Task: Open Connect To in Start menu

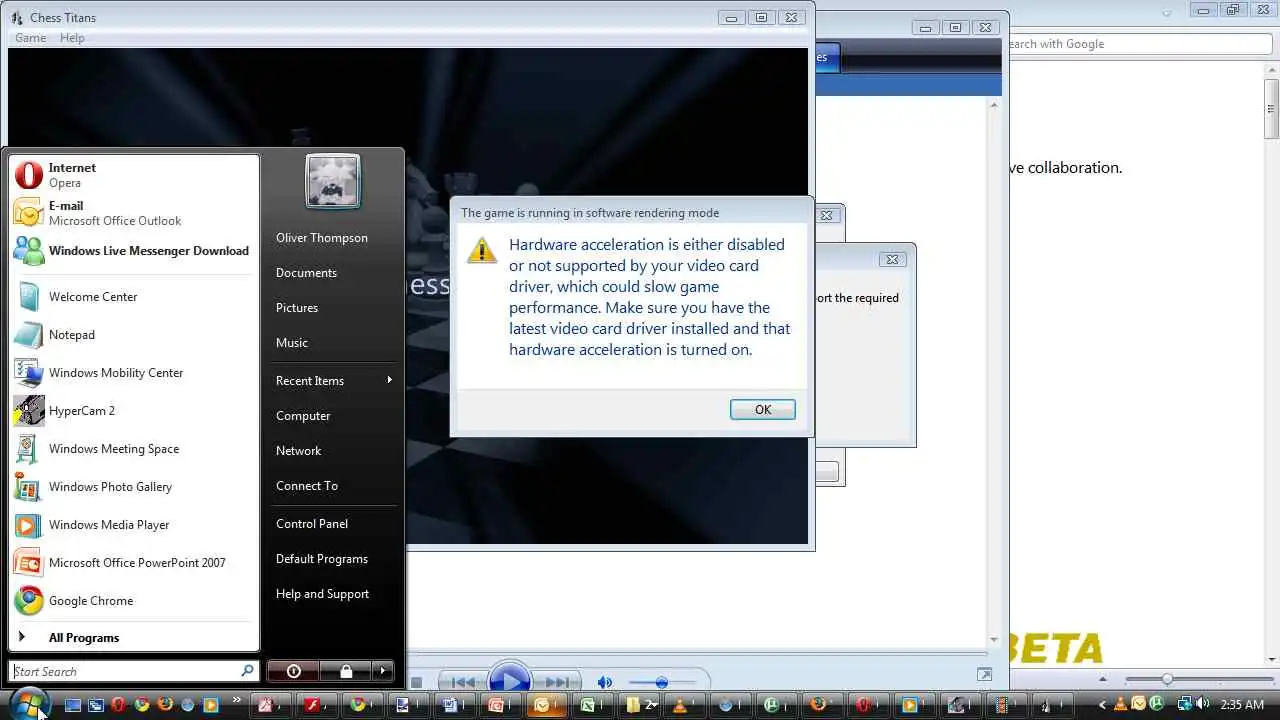Action: [x=307, y=486]
